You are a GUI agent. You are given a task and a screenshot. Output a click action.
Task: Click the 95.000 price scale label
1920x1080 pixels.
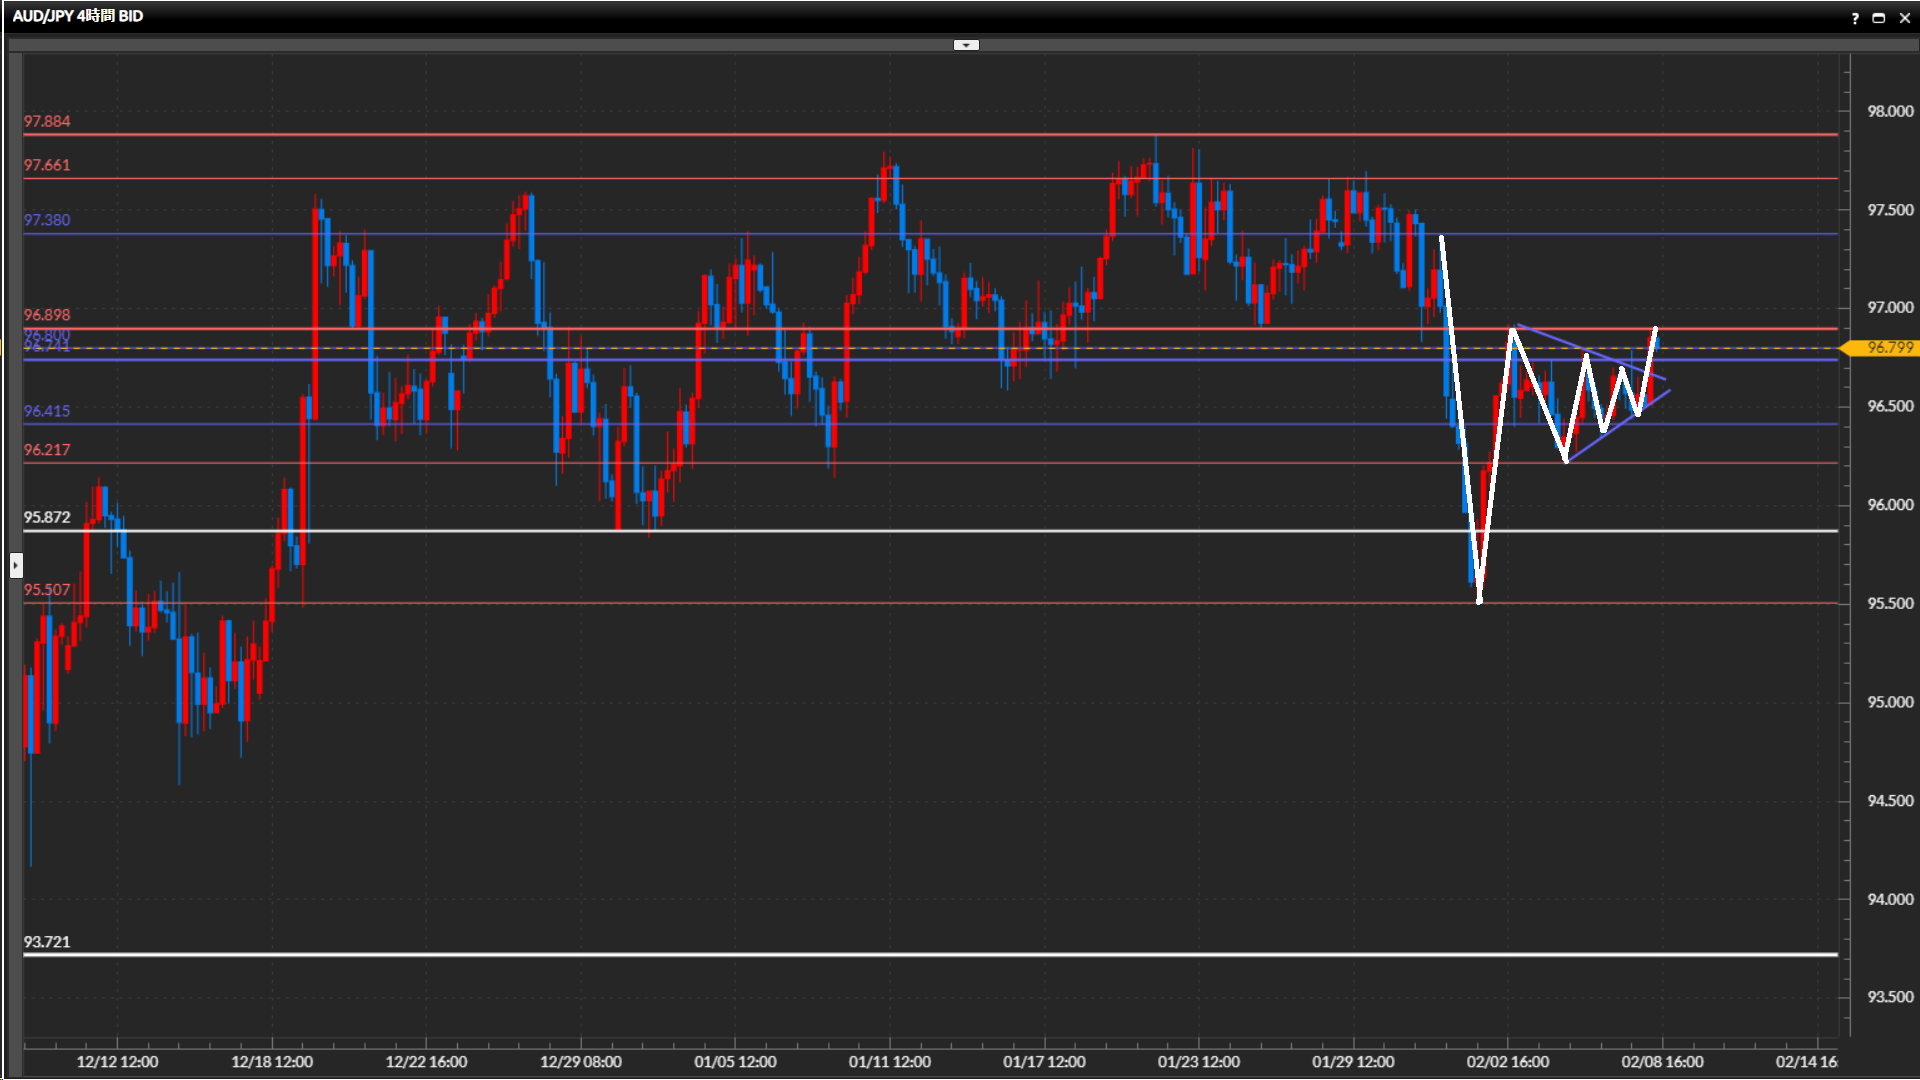coord(1890,702)
